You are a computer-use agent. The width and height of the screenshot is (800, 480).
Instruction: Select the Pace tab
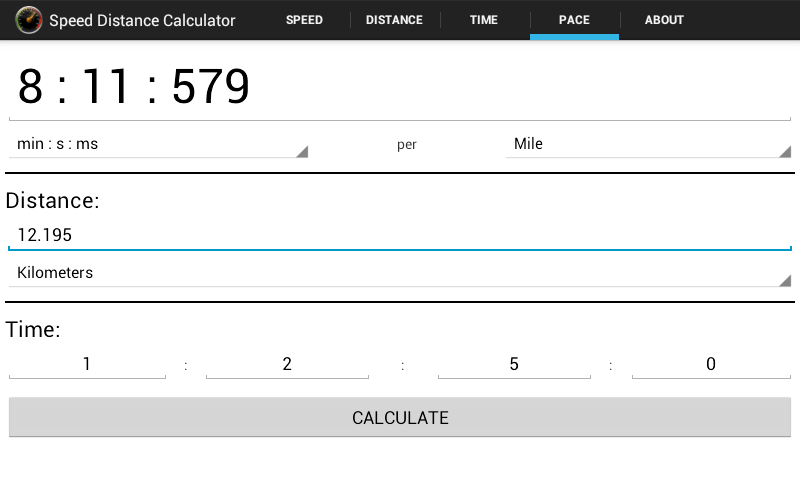point(574,20)
